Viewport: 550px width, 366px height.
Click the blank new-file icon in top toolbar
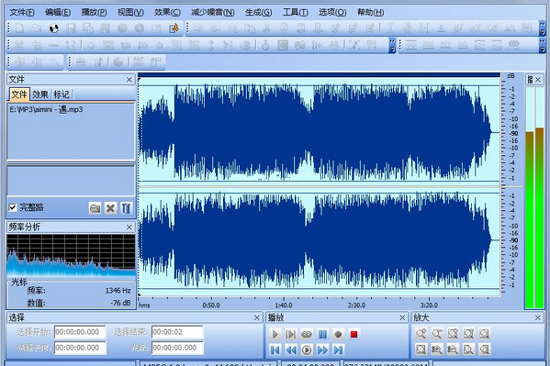coord(20,28)
